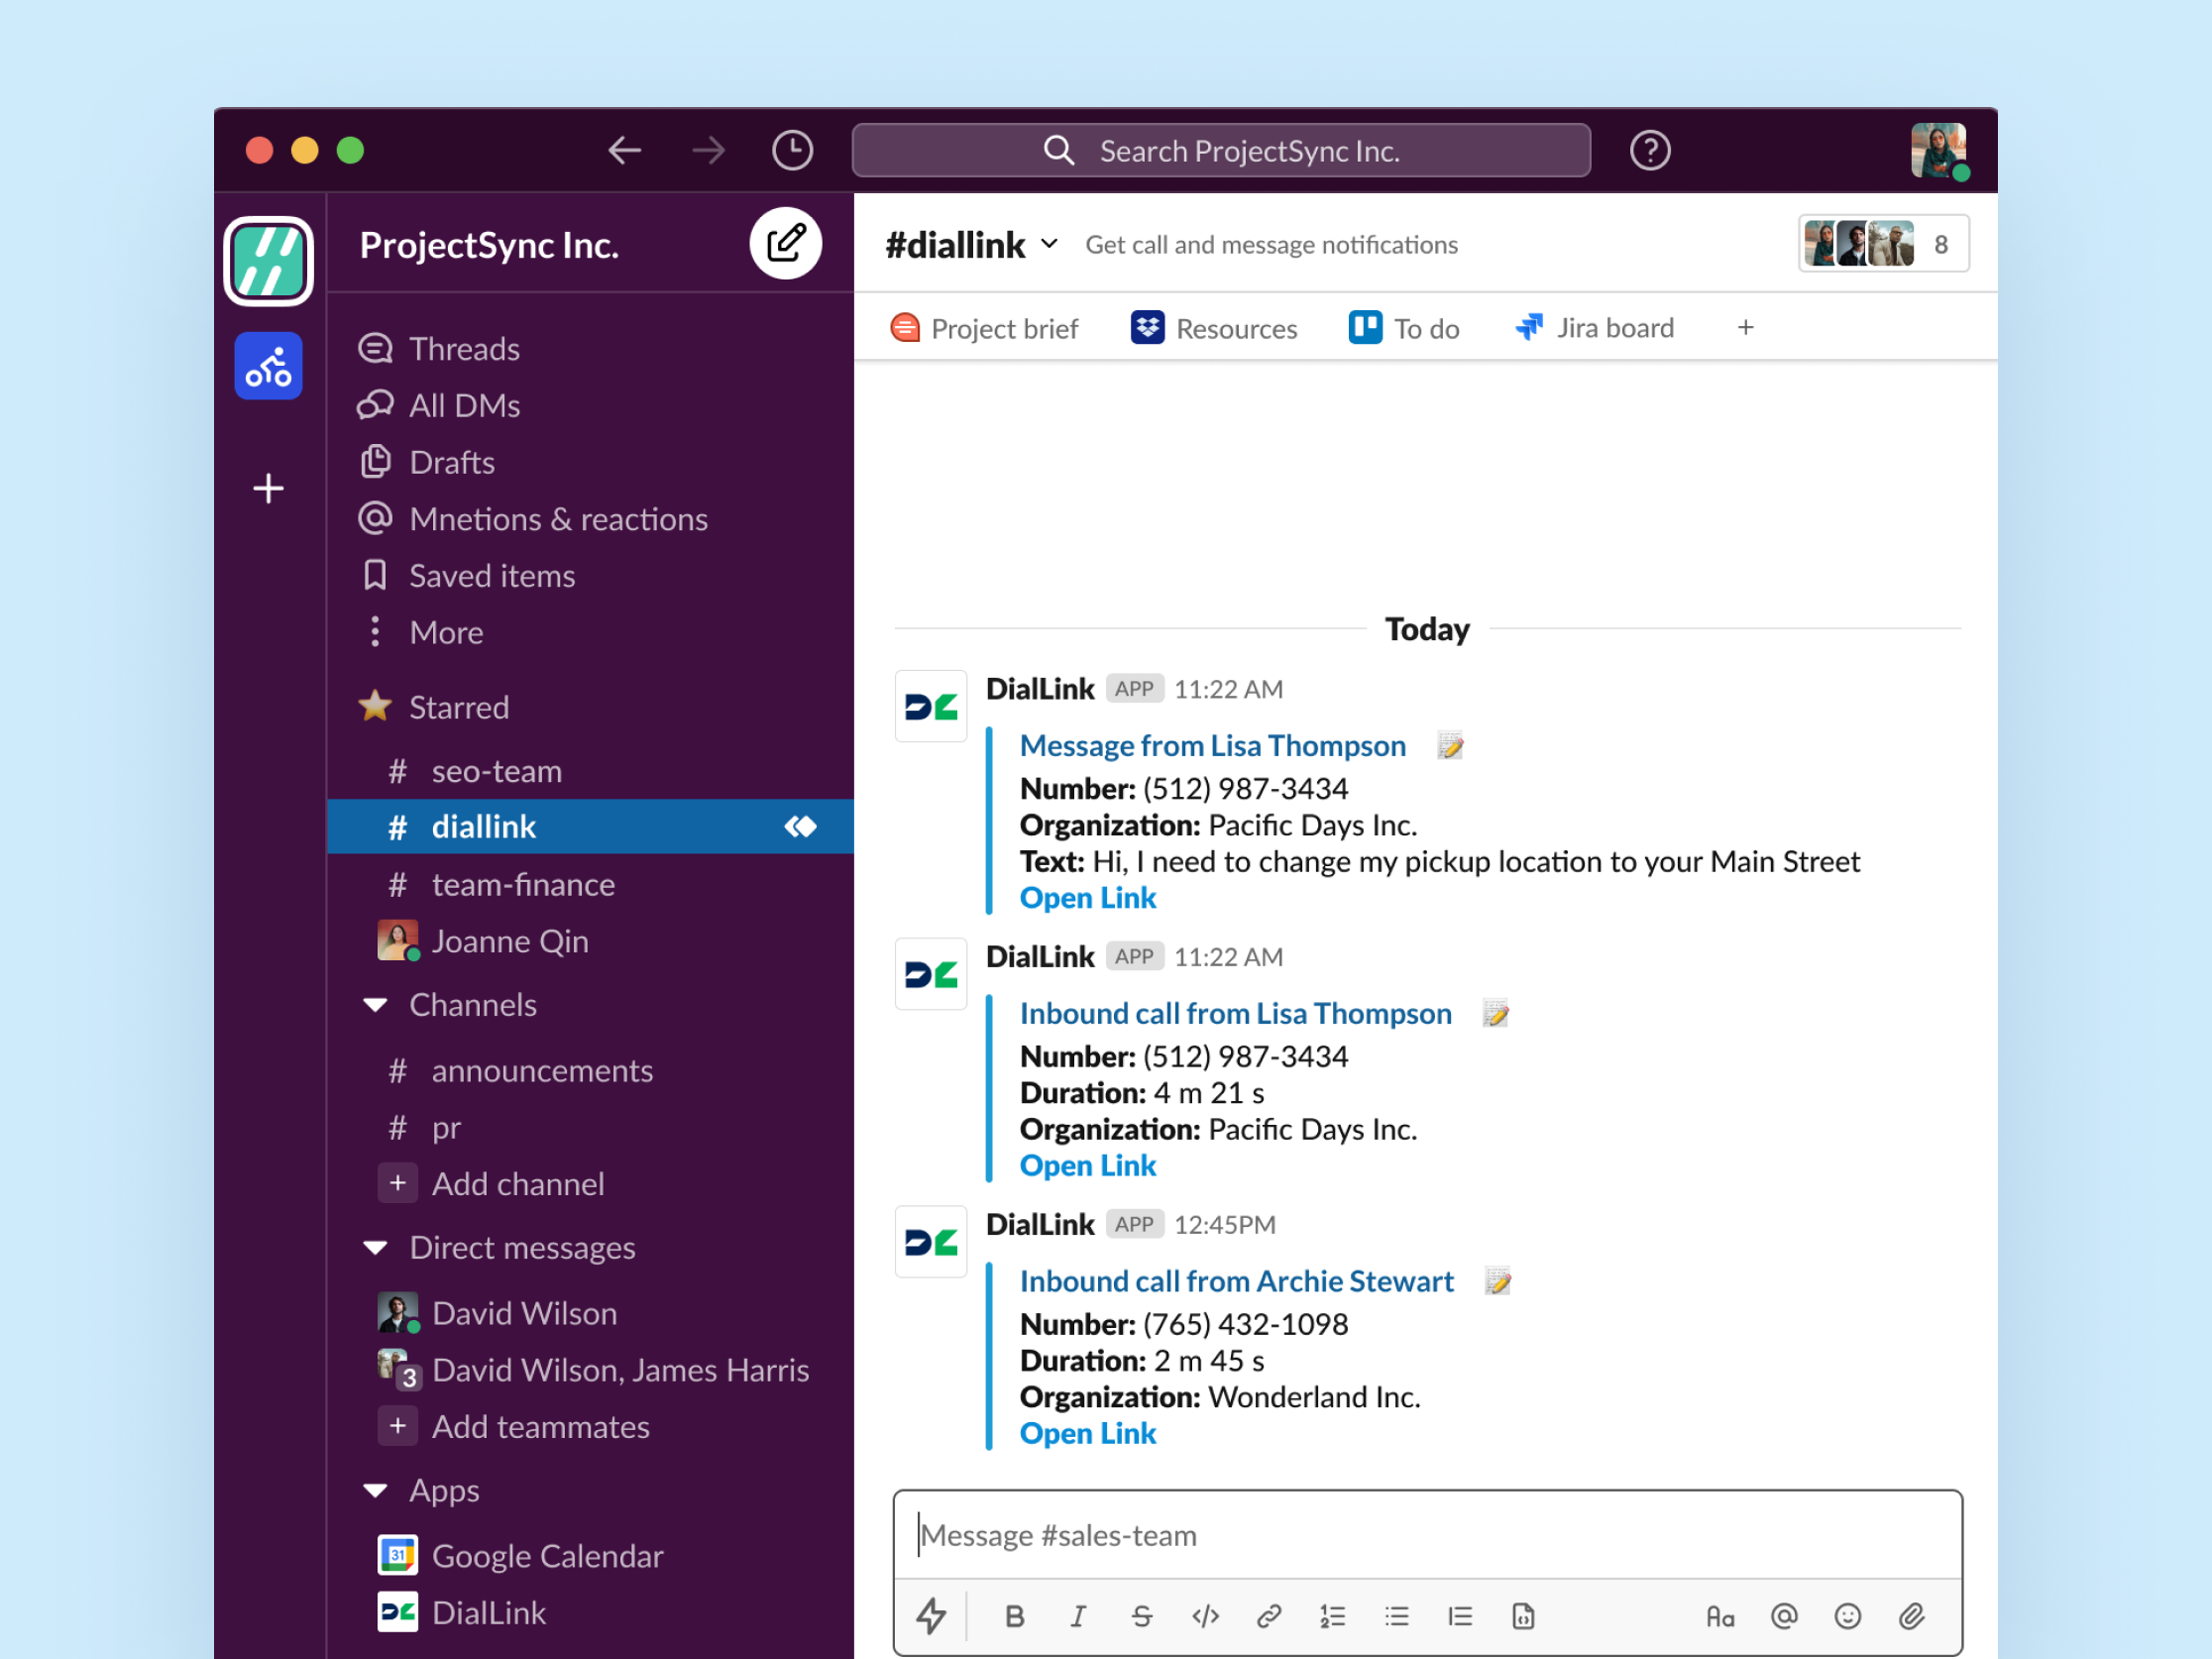Click the compose new message icon
Viewport: 2212px width, 1659px height.
[785, 243]
